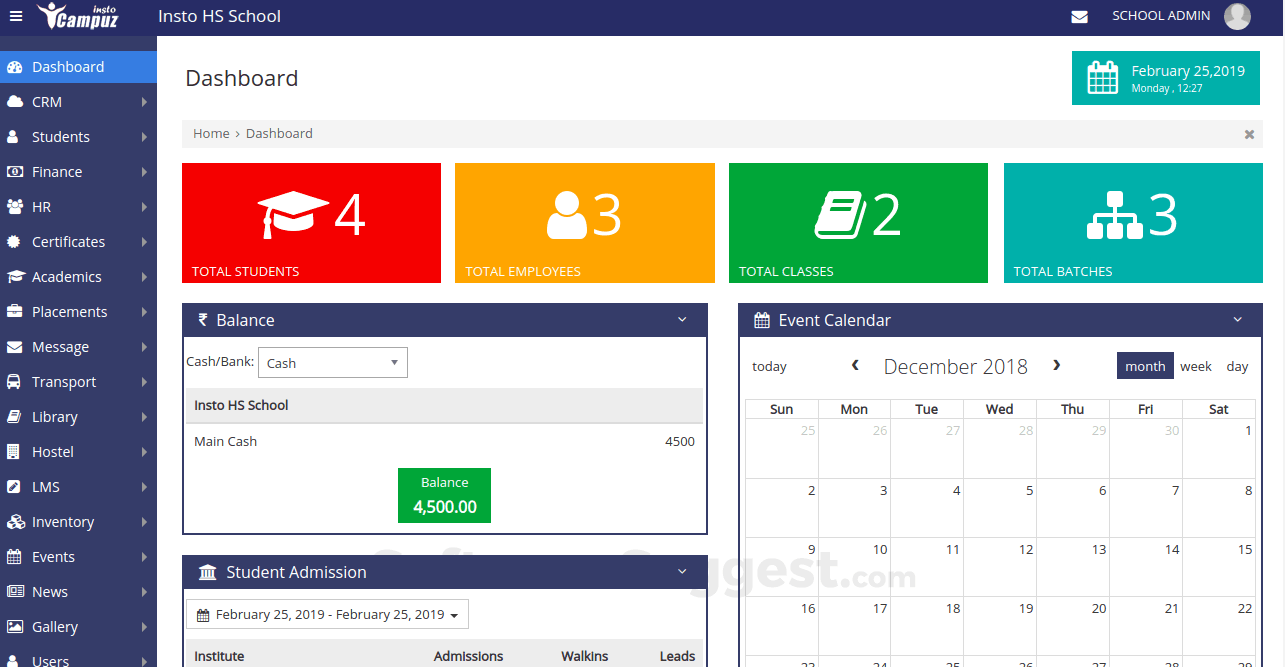Click the hamburger menu icon top left
Screen dimensions: 1285x667
tap(15, 15)
